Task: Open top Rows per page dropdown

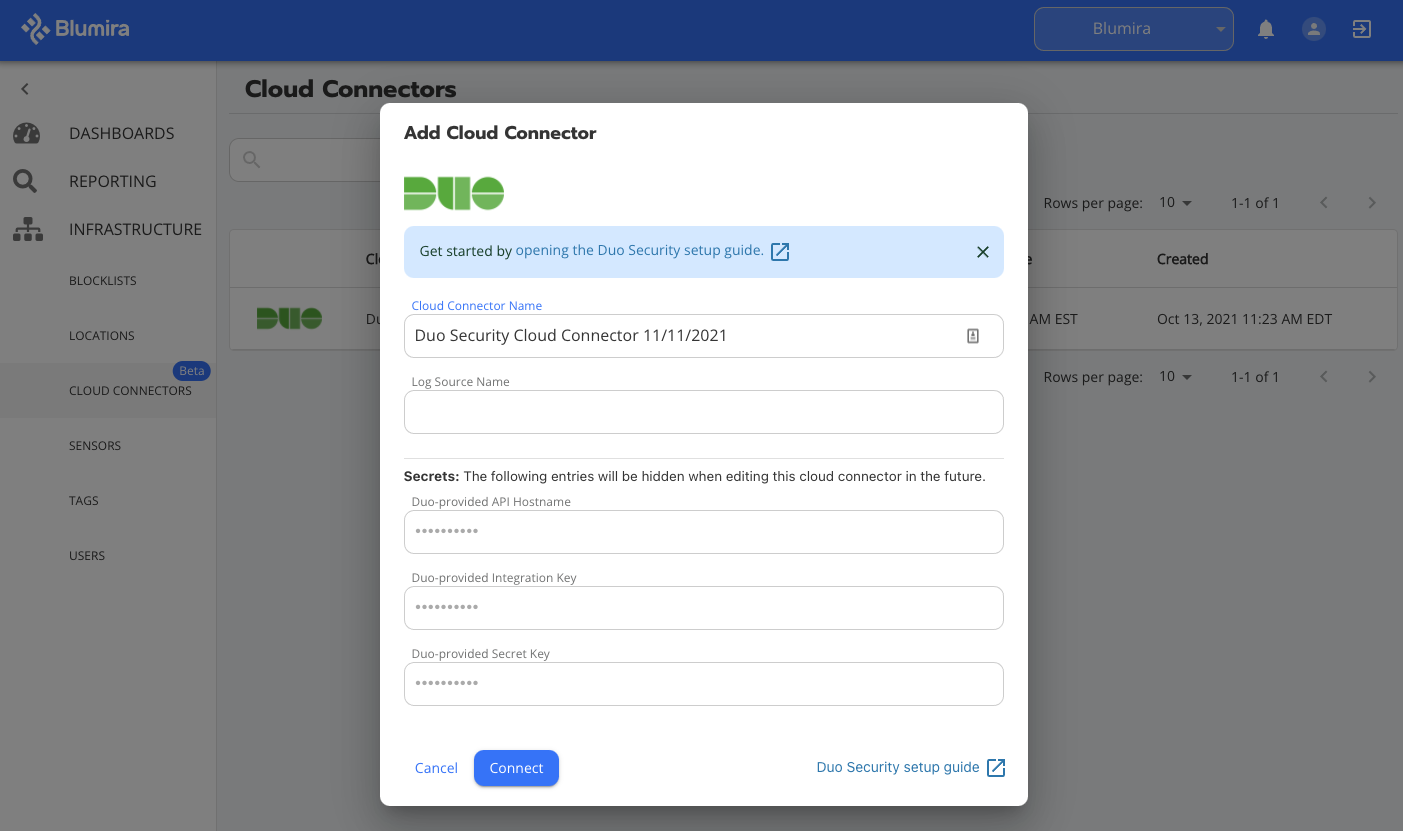Action: point(1176,203)
